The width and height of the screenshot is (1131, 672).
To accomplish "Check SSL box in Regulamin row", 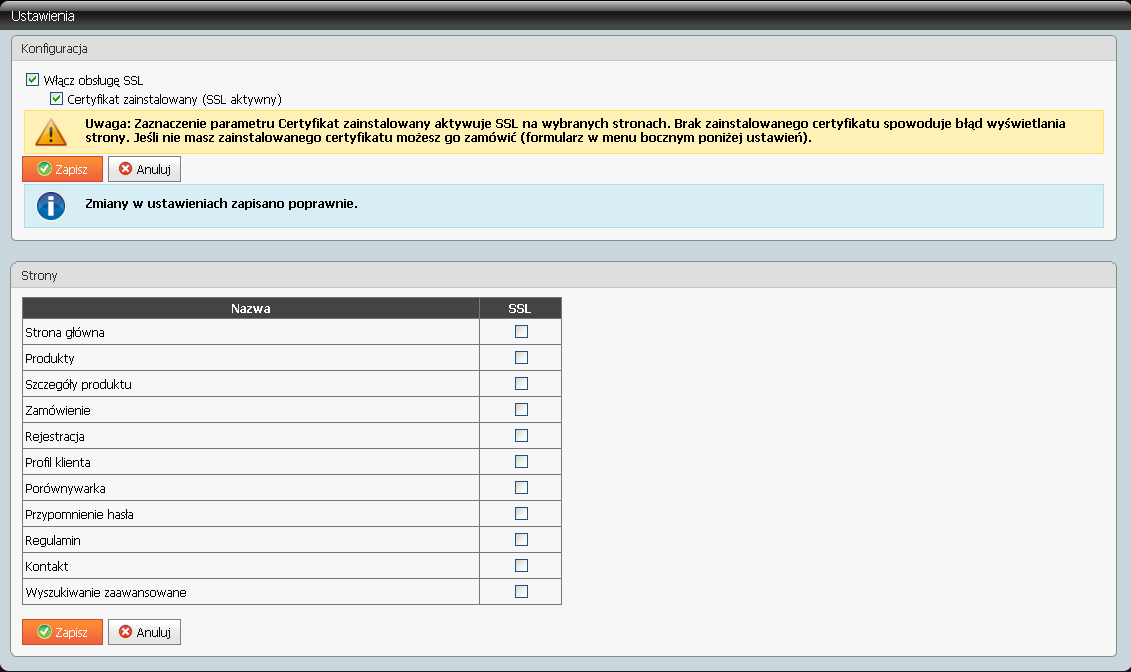I will [x=521, y=539].
